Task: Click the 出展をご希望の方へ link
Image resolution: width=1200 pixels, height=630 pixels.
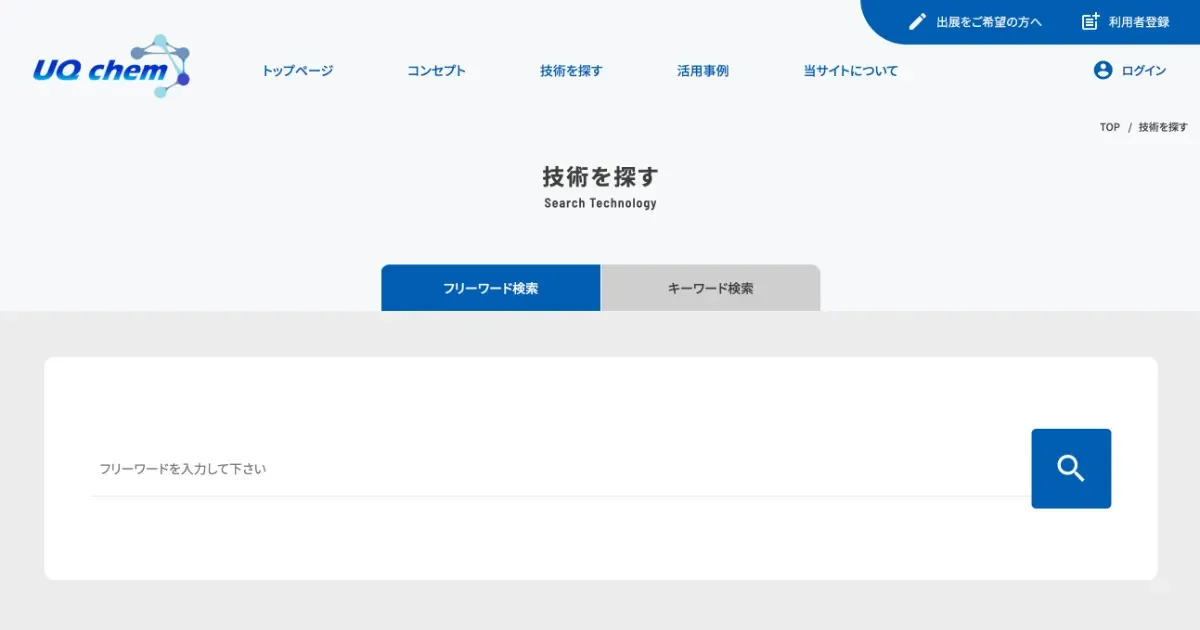Action: pos(989,22)
